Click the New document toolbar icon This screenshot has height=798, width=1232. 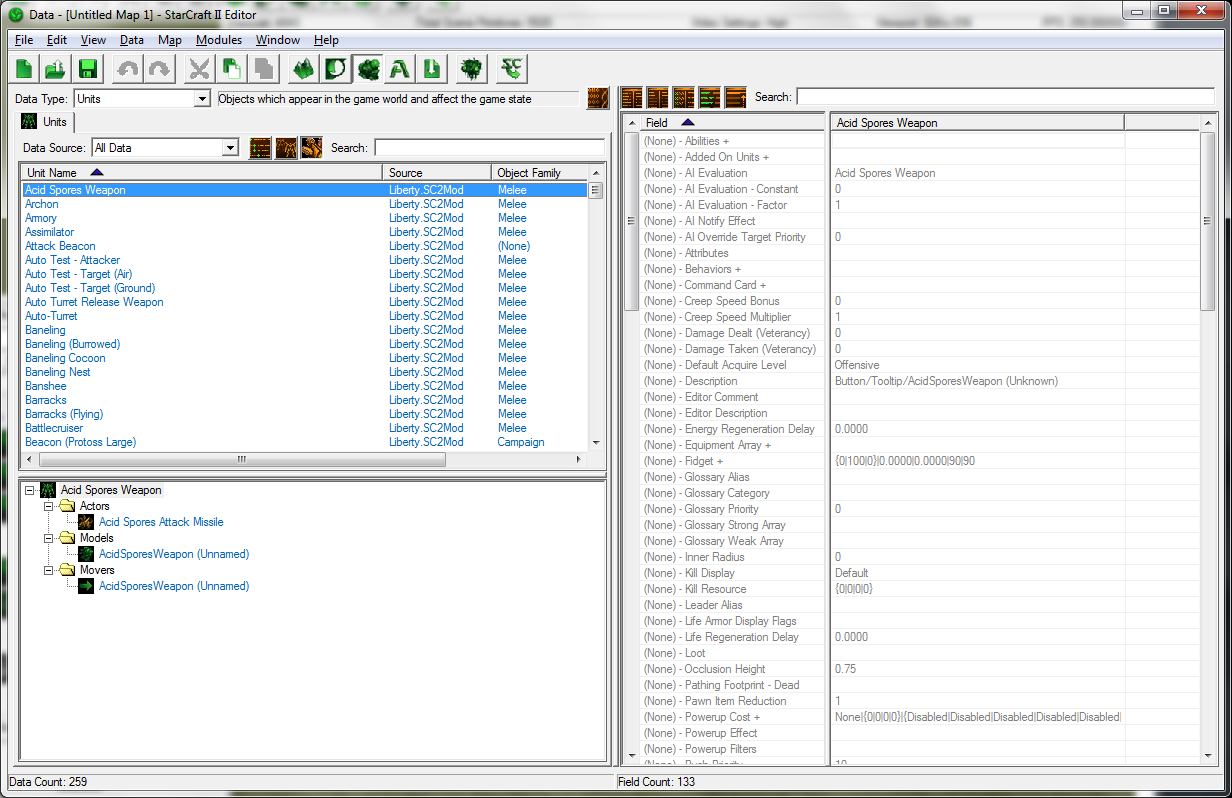click(x=24, y=69)
